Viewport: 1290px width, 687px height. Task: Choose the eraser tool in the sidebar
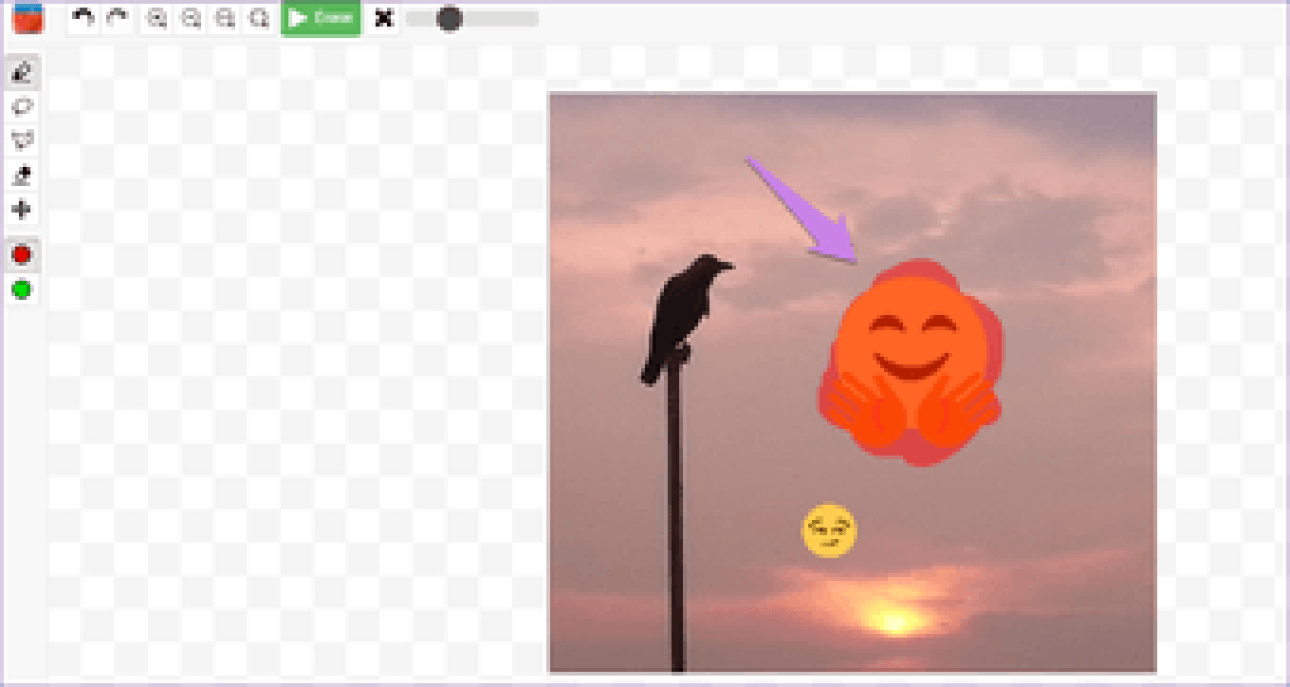[x=22, y=175]
